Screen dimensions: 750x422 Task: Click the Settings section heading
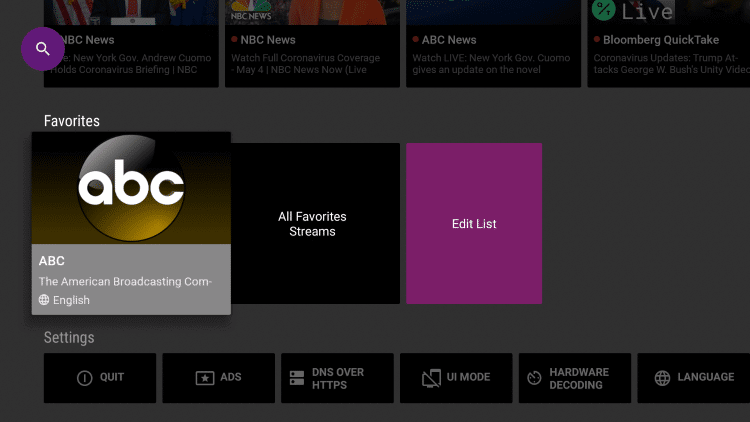pos(69,338)
